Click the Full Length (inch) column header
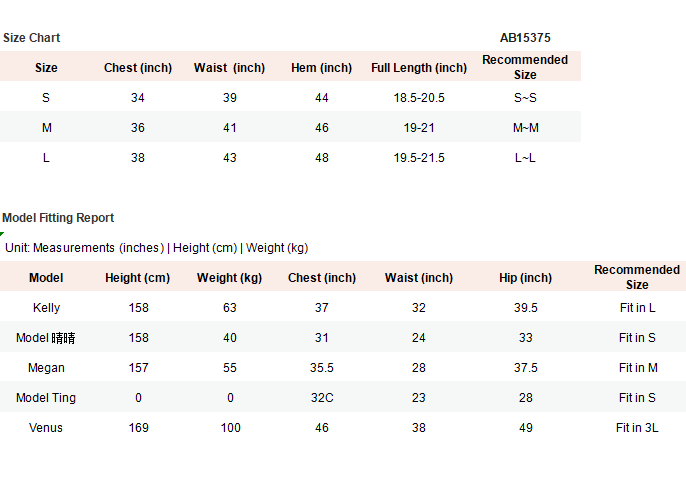This screenshot has height=479, width=686. tap(419, 68)
